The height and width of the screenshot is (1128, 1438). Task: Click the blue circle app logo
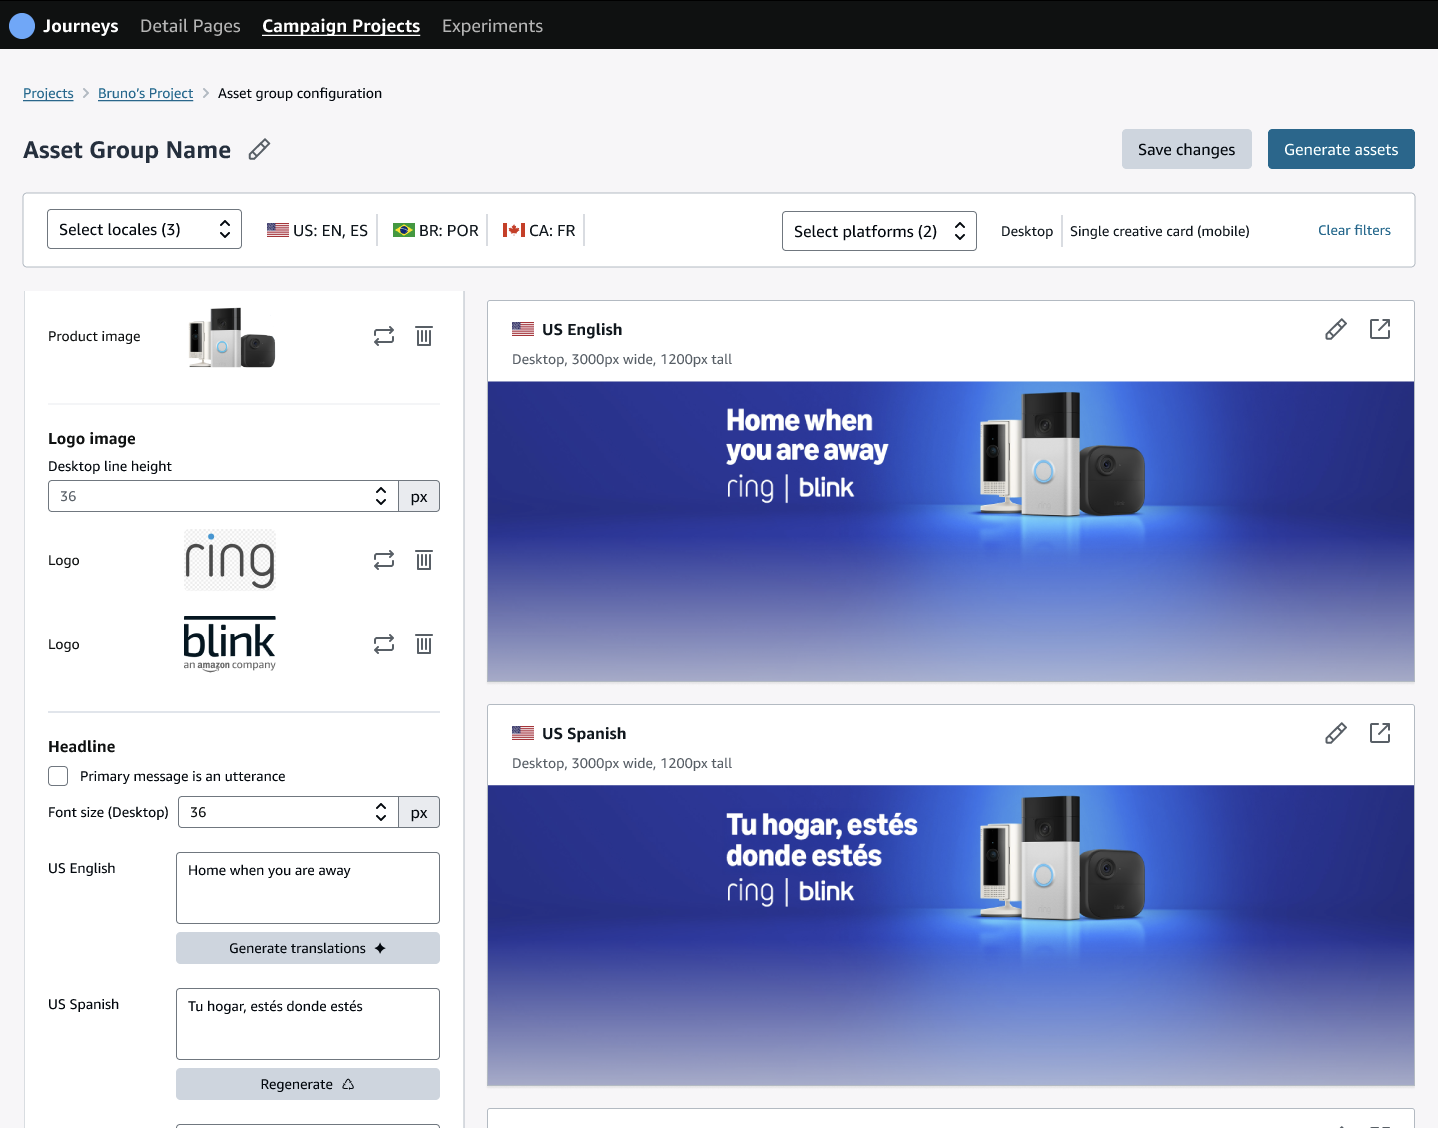pyautogui.click(x=22, y=26)
